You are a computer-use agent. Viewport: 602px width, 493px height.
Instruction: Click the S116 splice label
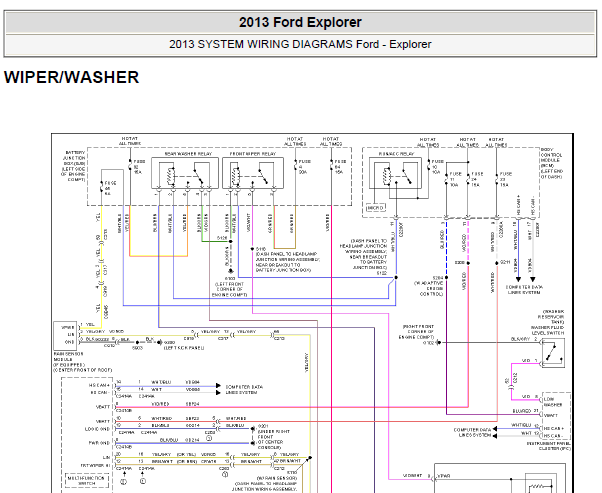[261, 249]
